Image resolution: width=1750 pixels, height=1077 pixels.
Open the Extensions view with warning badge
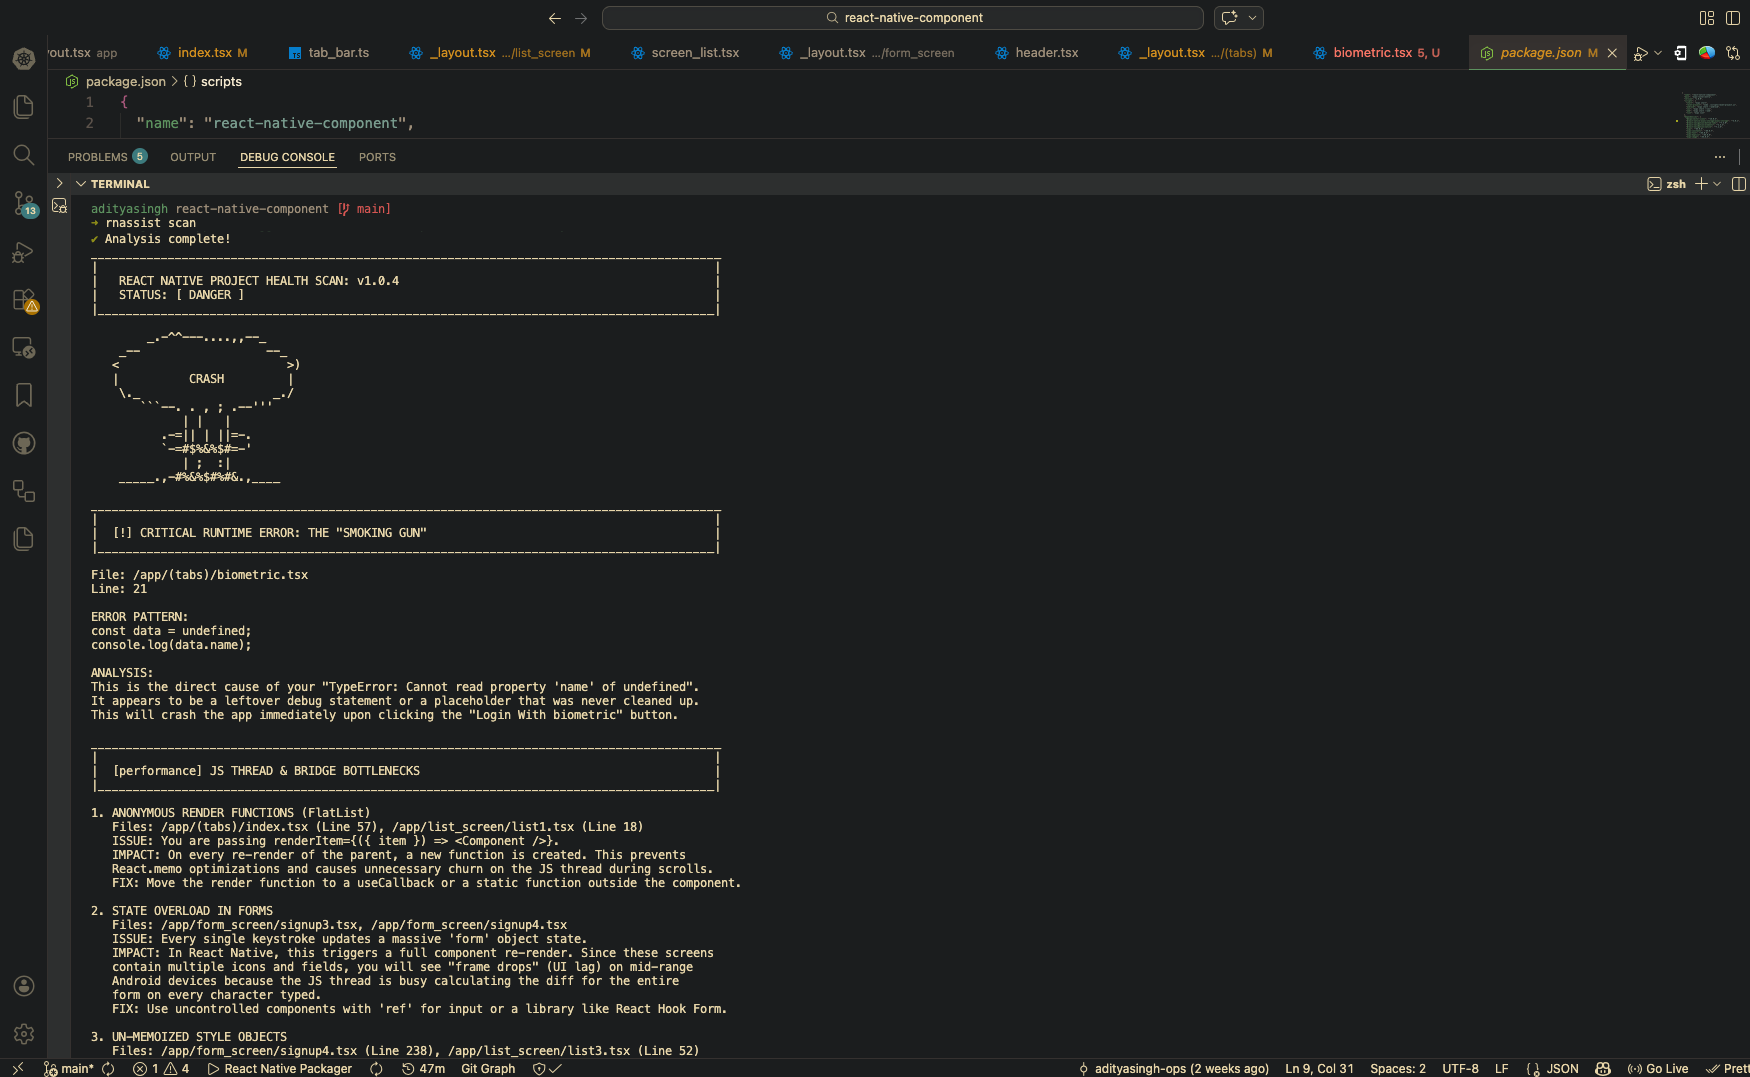[x=23, y=299]
